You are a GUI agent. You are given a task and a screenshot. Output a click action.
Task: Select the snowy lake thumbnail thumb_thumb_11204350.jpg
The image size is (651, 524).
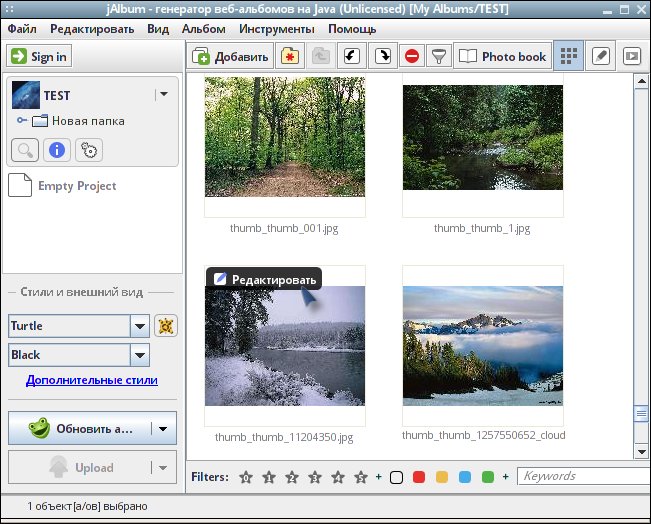(x=285, y=346)
